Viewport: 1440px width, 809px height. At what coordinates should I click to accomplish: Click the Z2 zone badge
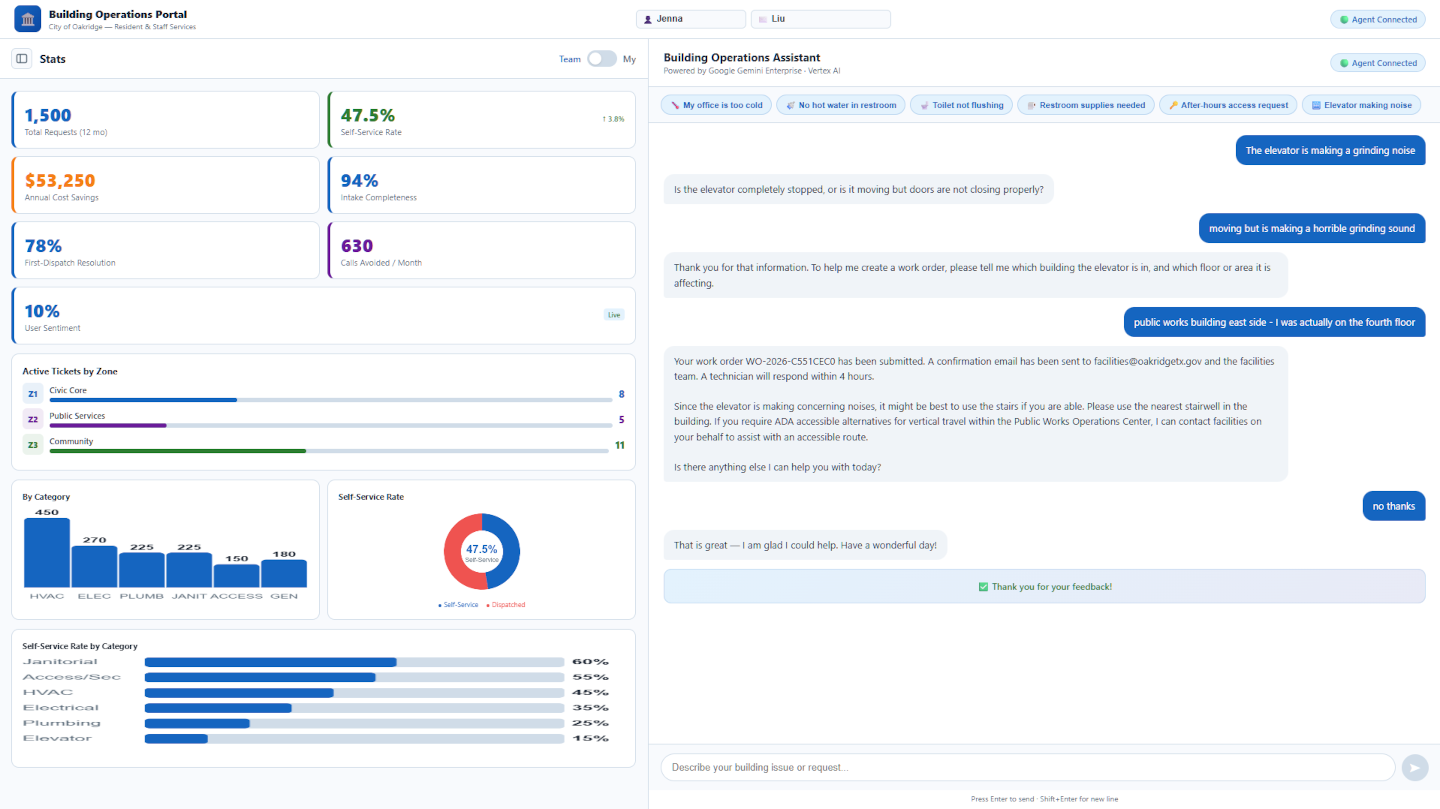[33, 420]
